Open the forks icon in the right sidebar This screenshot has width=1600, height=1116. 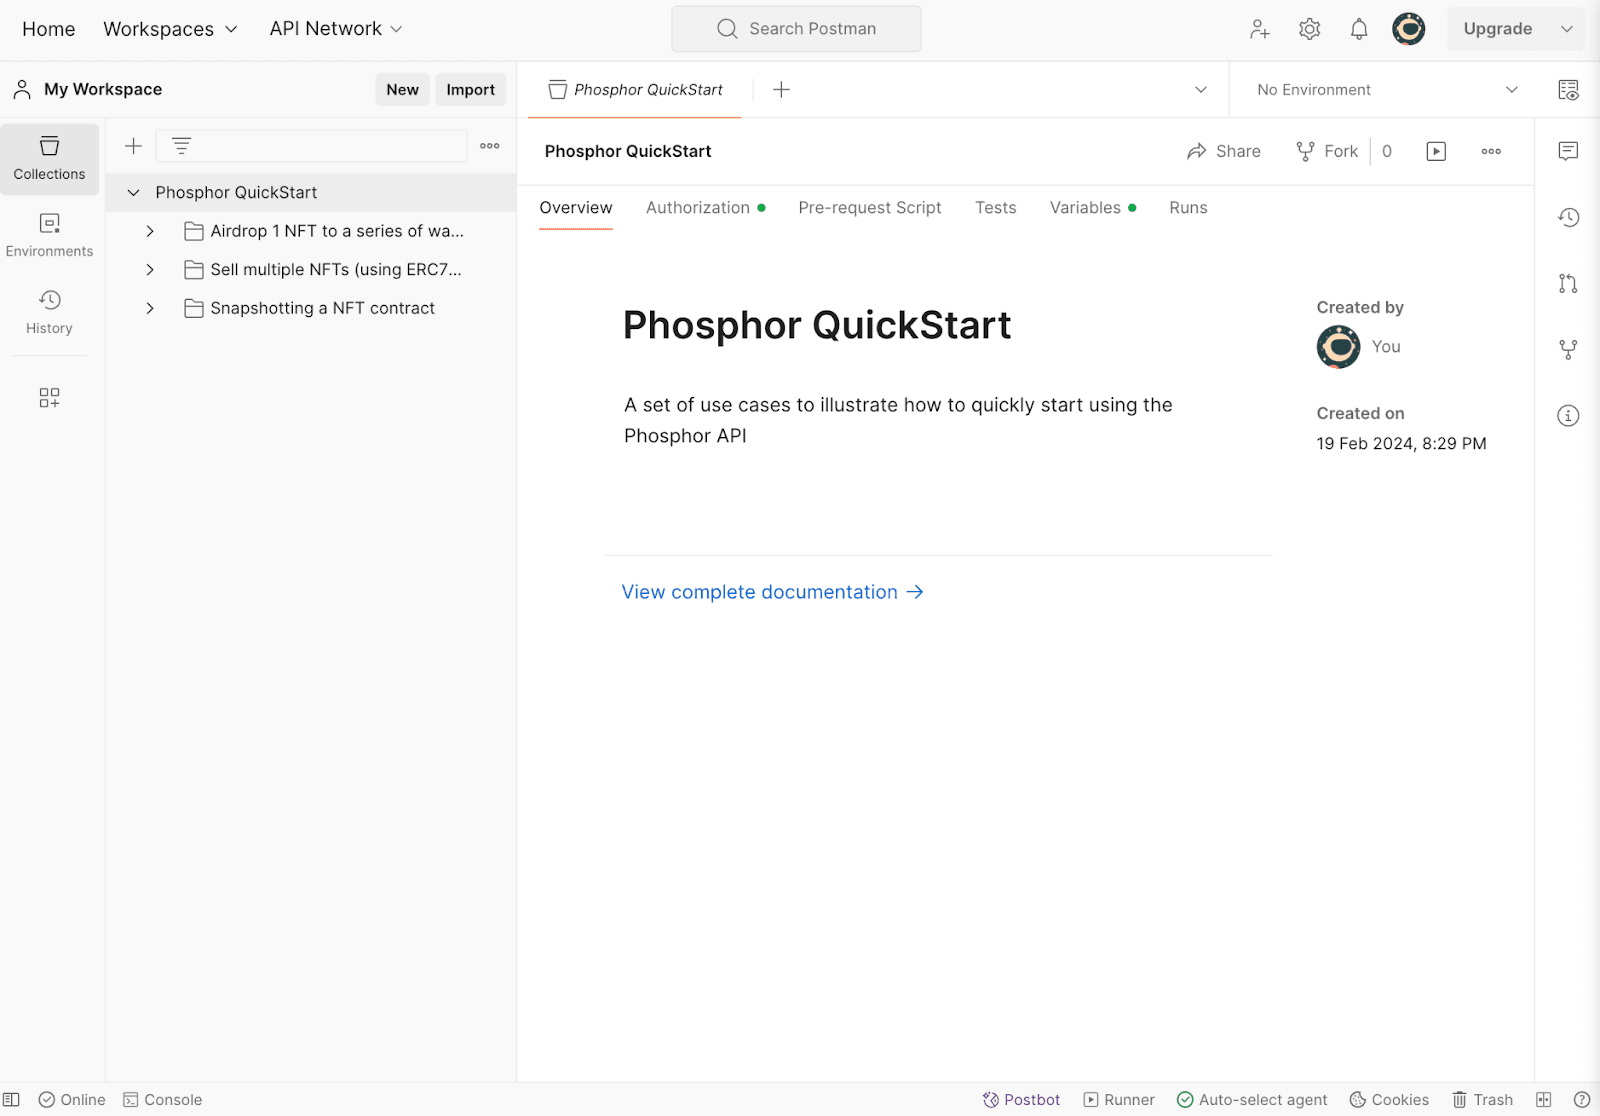pyautogui.click(x=1568, y=349)
